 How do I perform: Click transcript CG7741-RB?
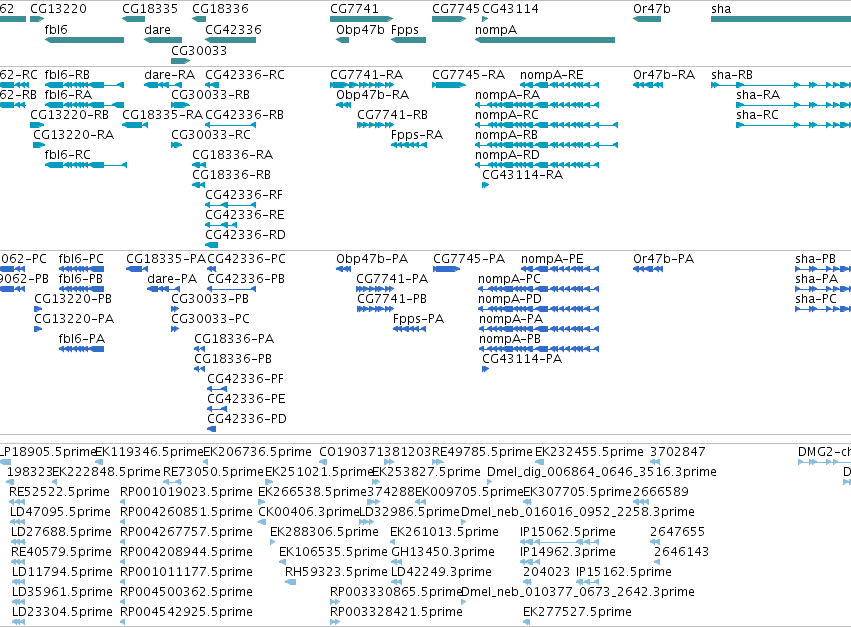(392, 115)
